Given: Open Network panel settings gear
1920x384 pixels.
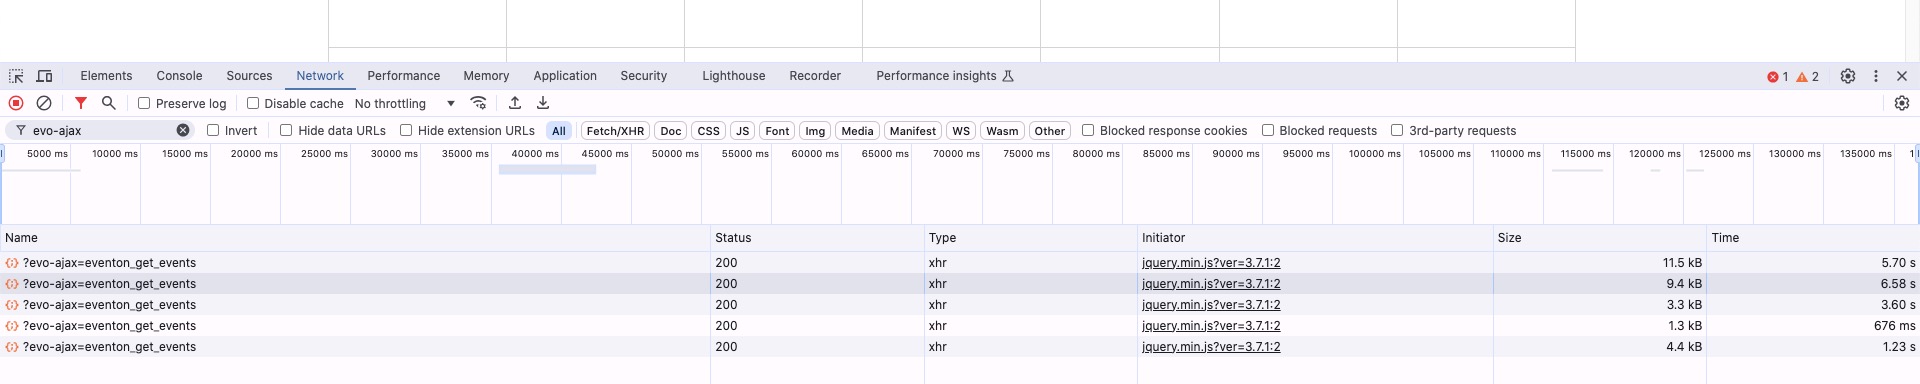Looking at the screenshot, I should tap(1902, 103).
